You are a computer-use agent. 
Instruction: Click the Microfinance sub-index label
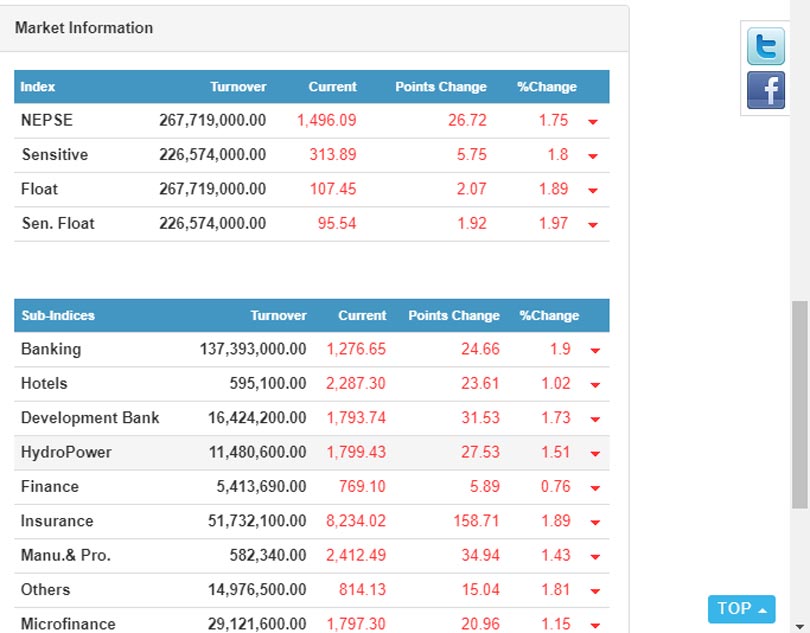click(x=68, y=623)
